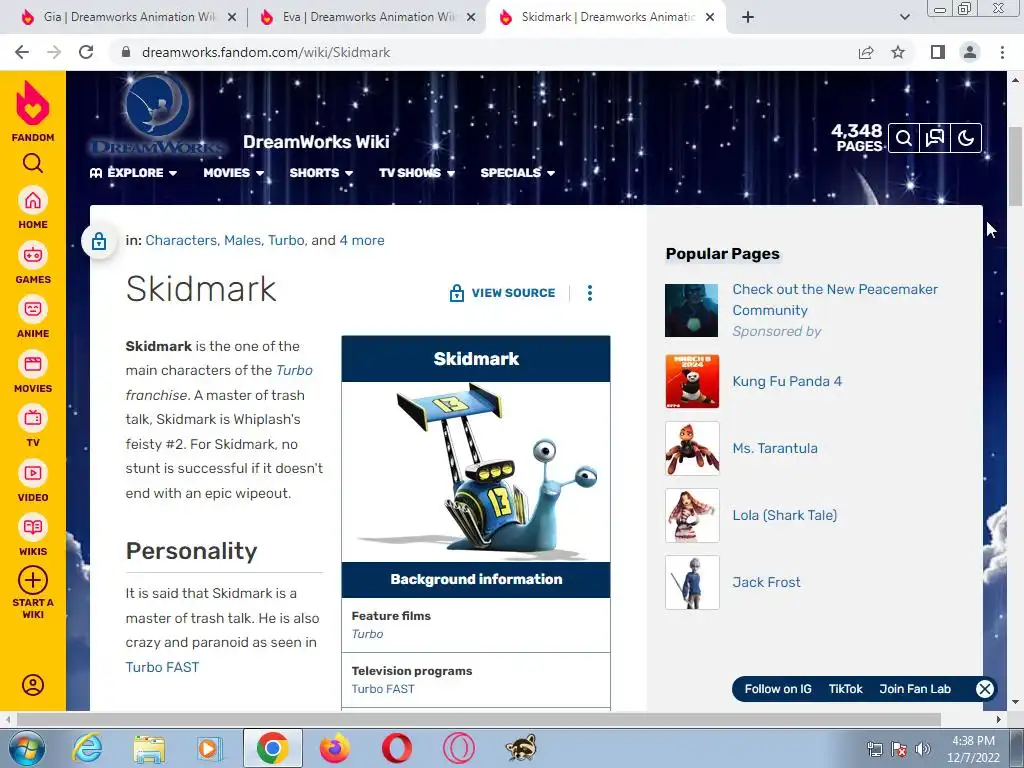Open the Wikis sidebar icon

click(33, 527)
